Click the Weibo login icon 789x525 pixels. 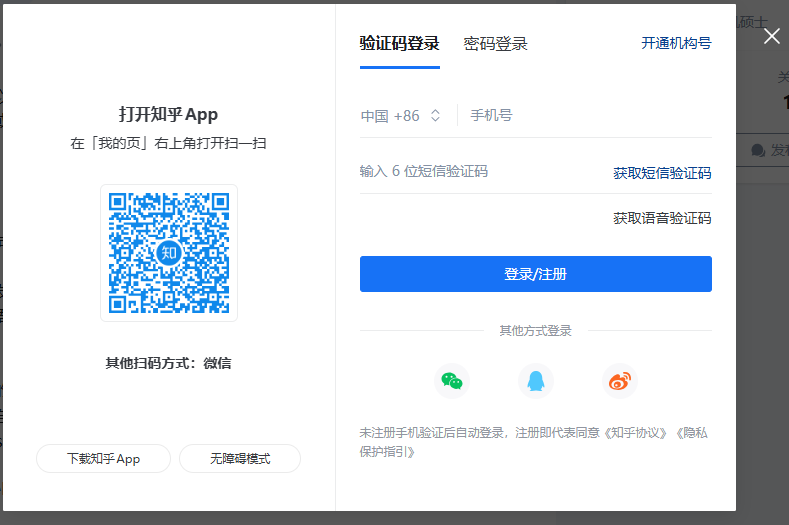pos(620,381)
